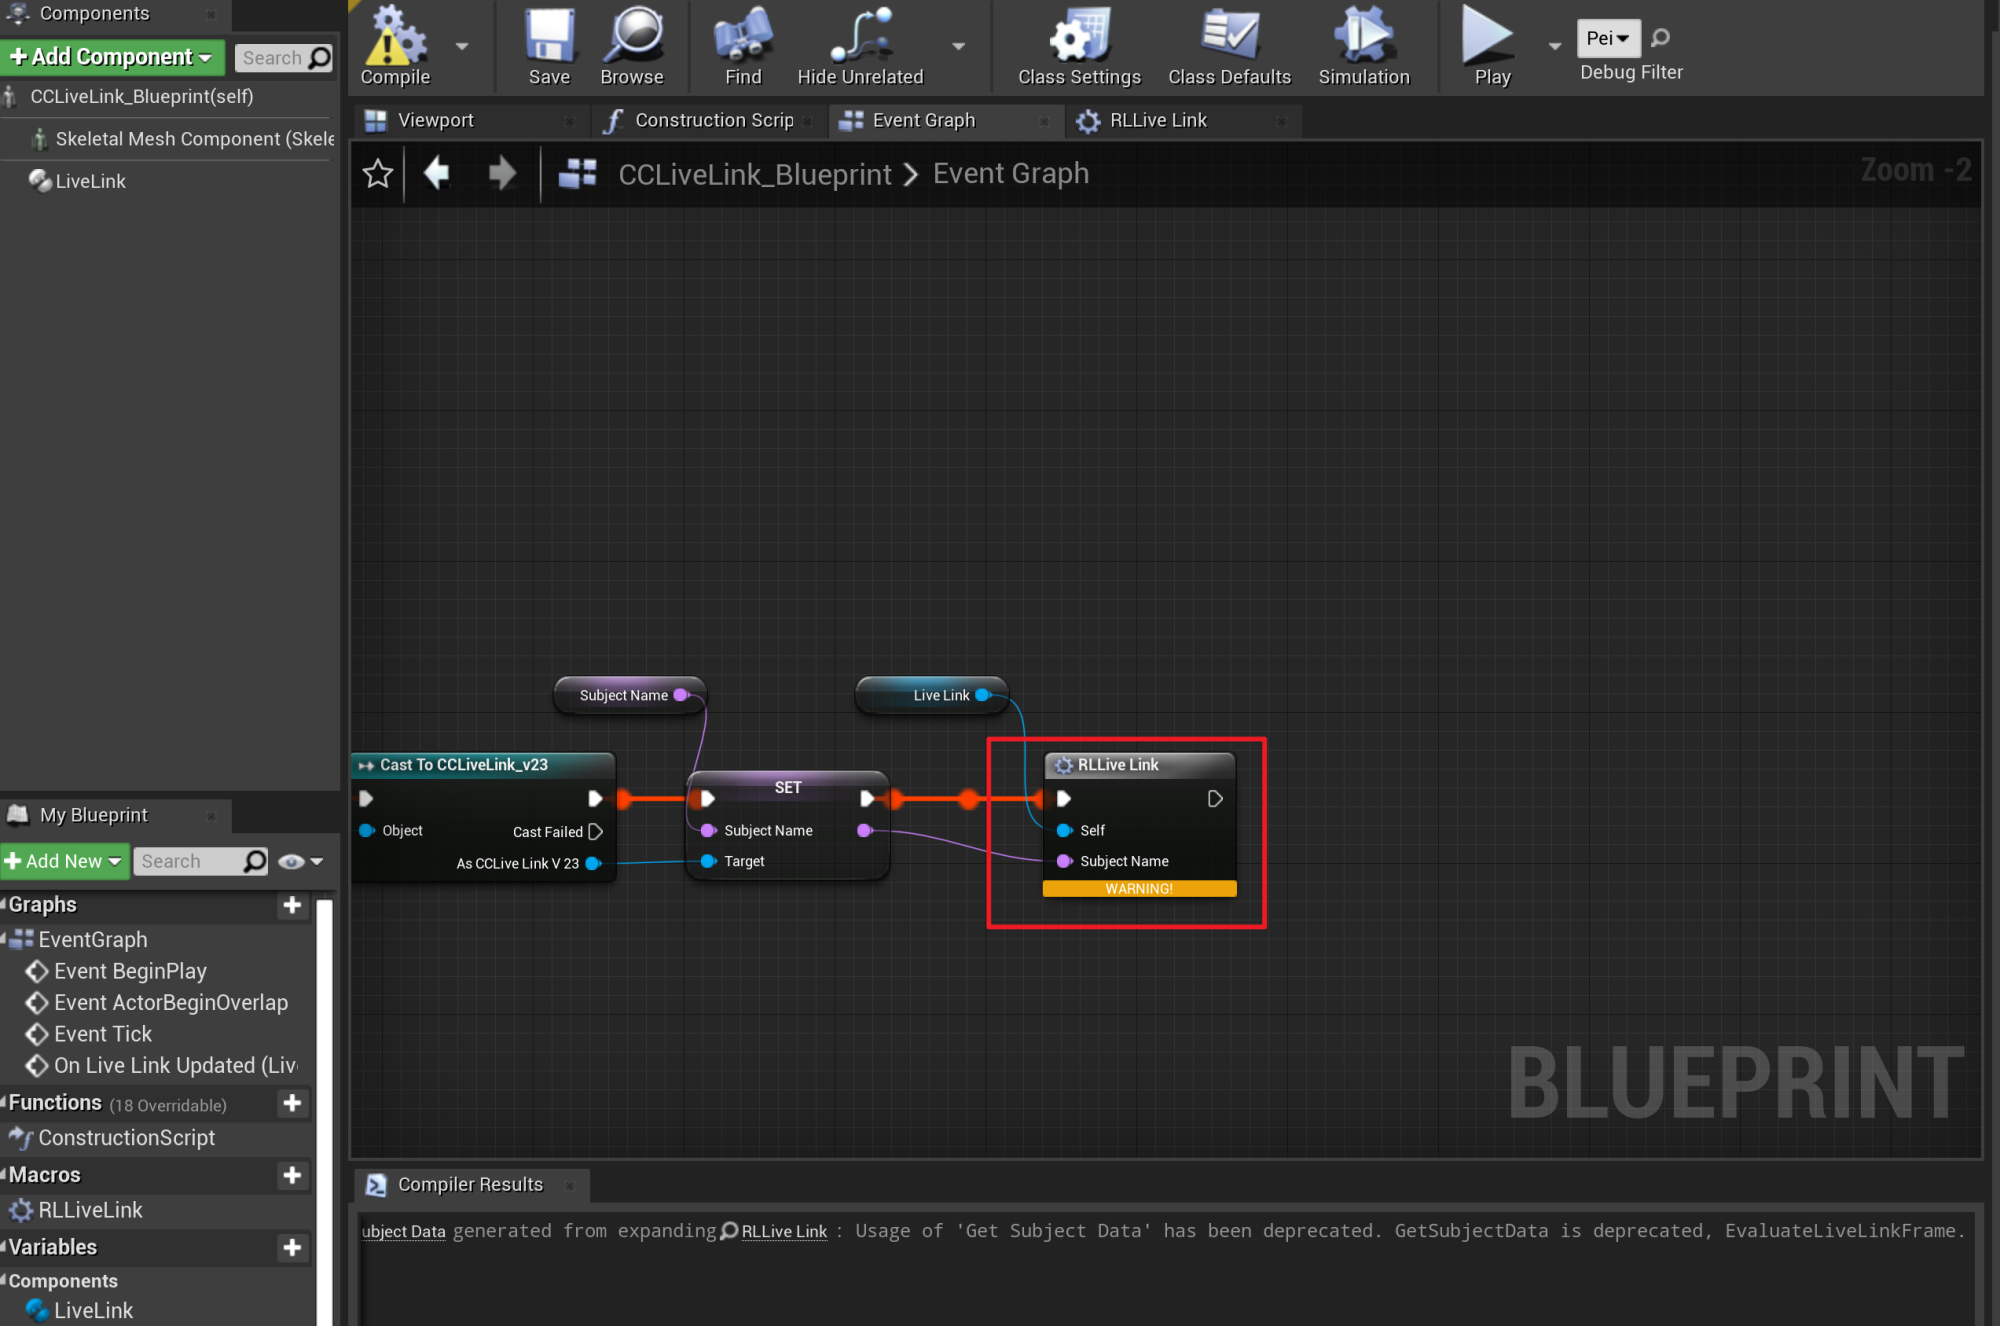
Task: Open Class Defaults
Action: (1229, 46)
